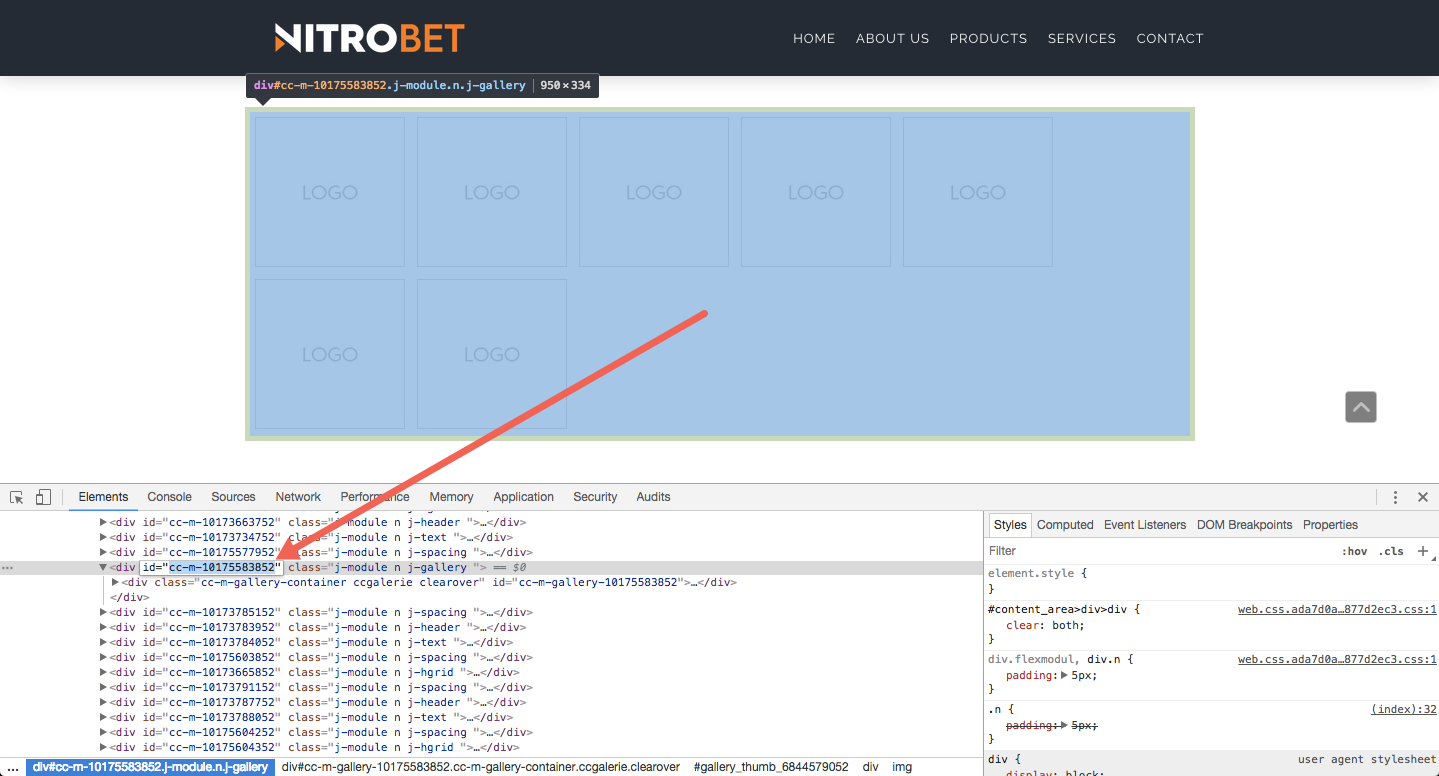Expand the cc-m-gallery-container div node
The image size is (1439, 776).
point(116,582)
